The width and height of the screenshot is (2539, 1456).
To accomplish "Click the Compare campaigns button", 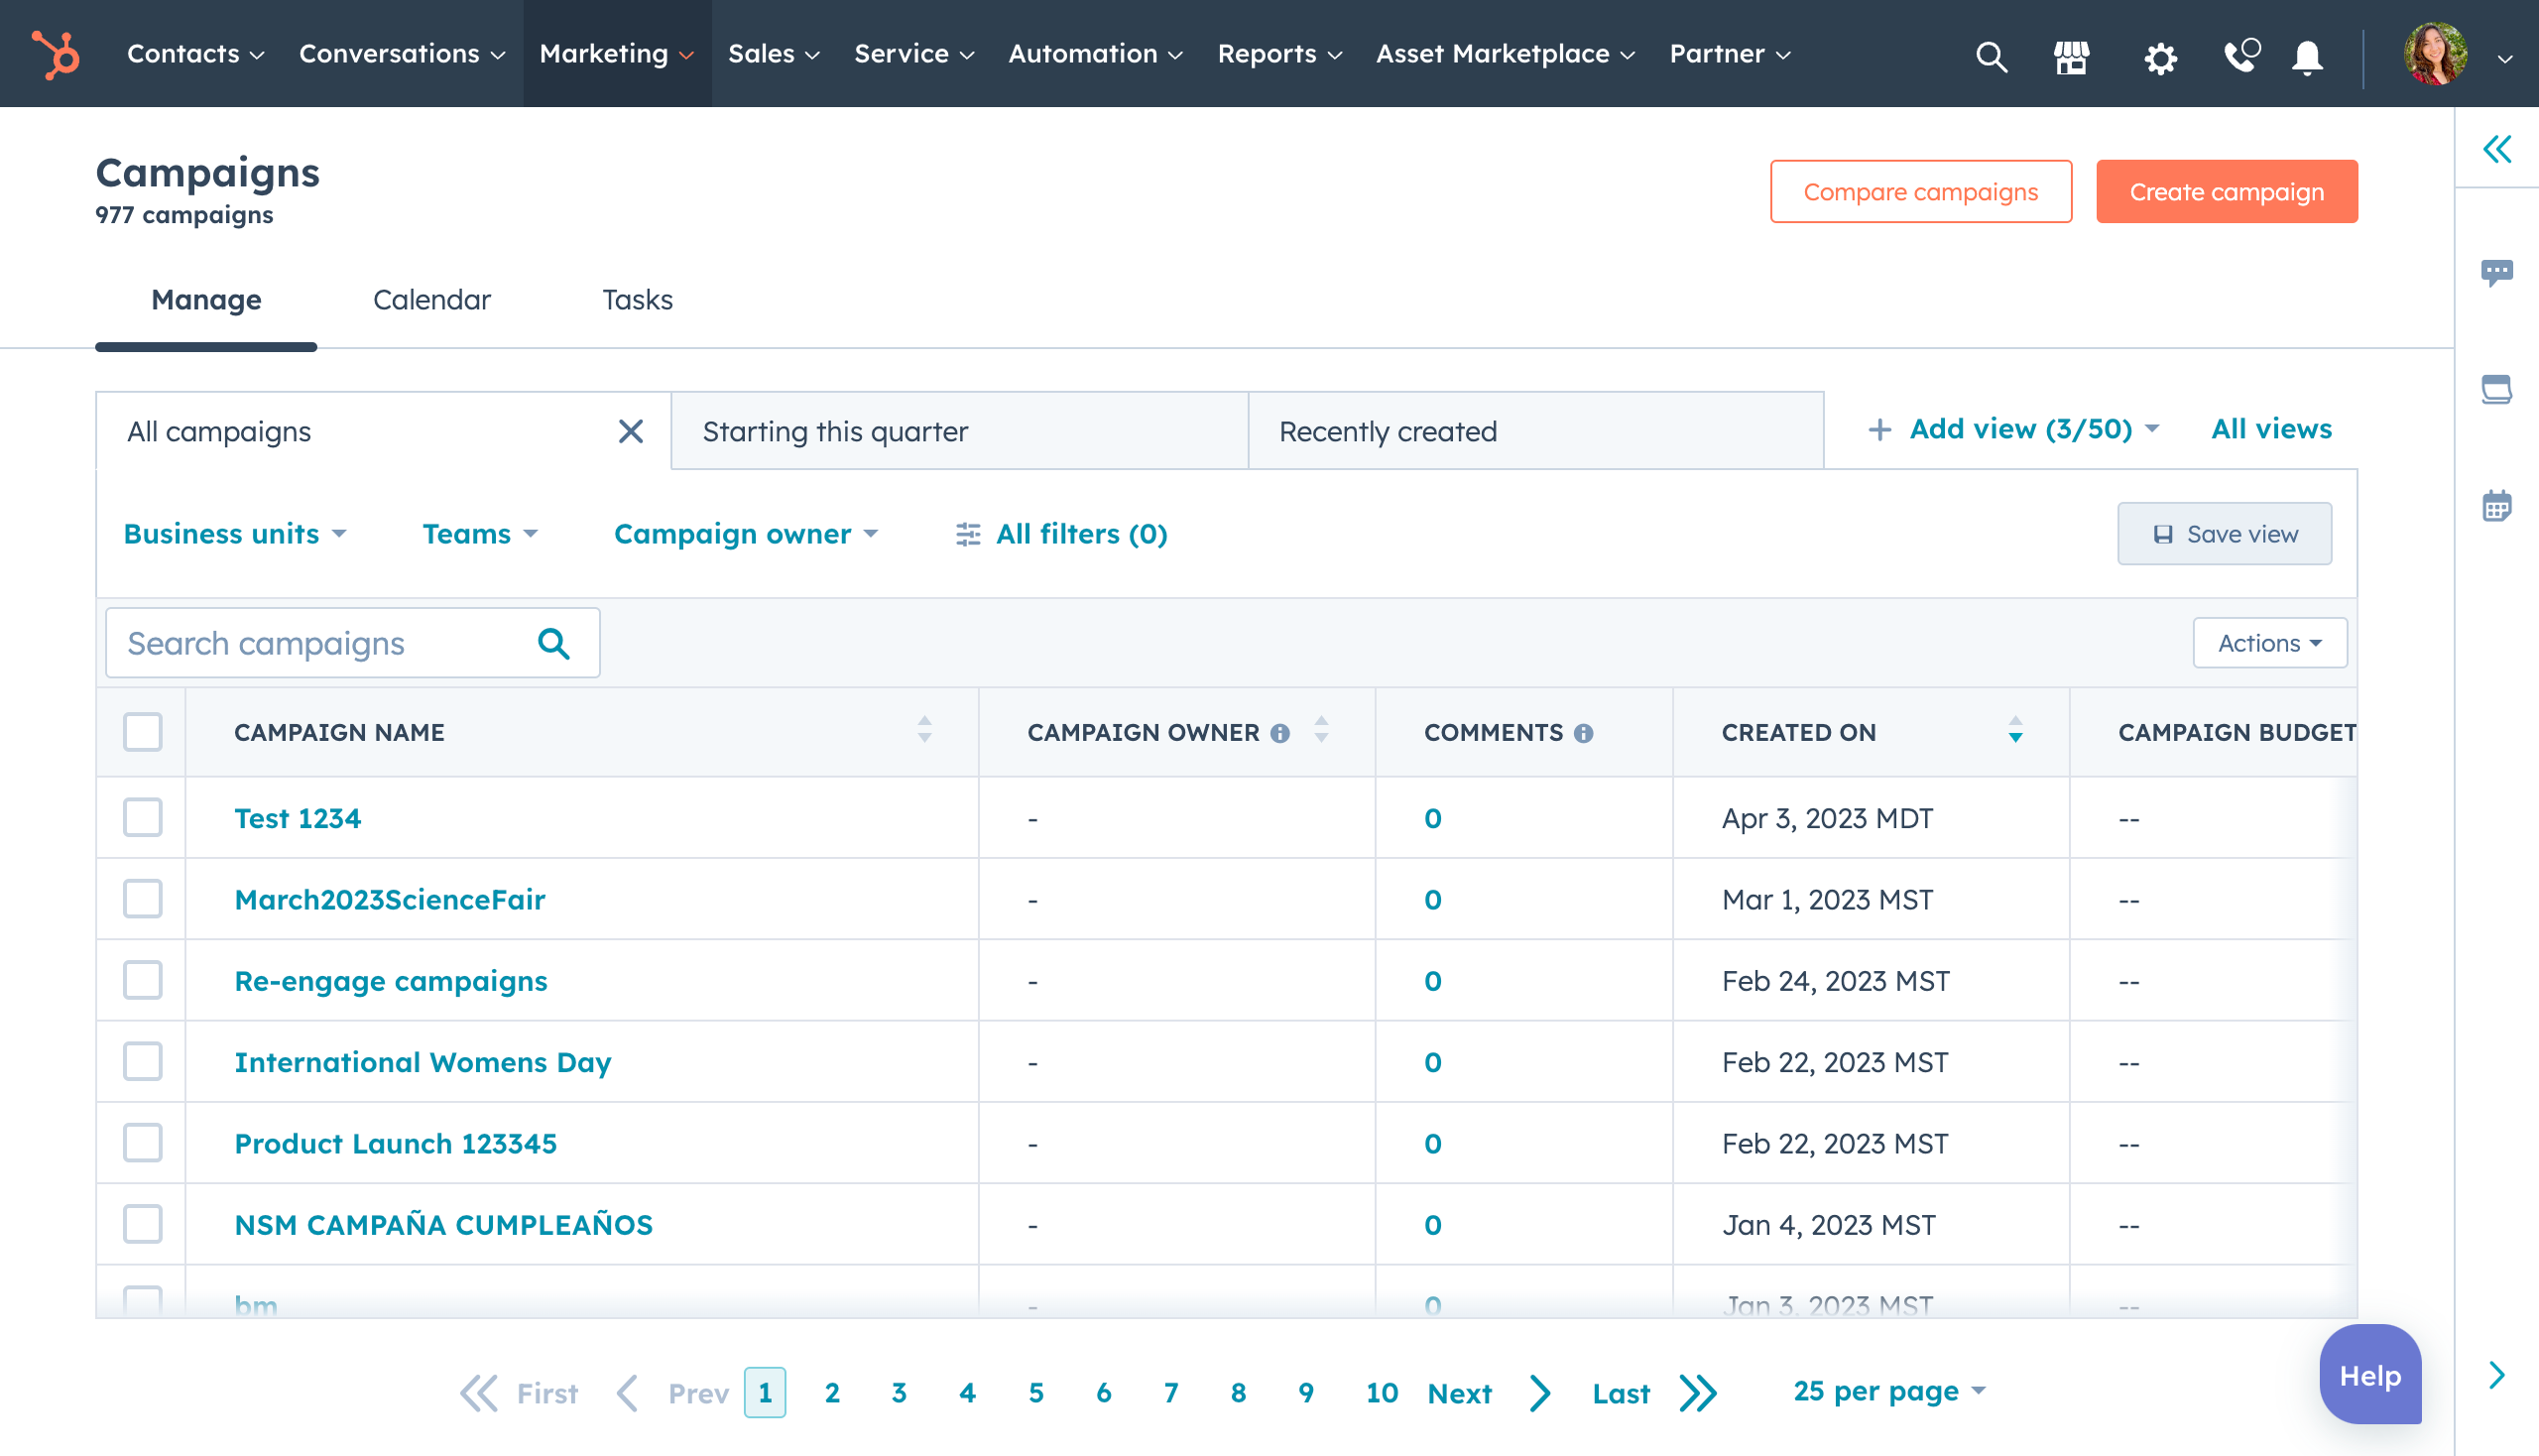I will tap(1920, 190).
